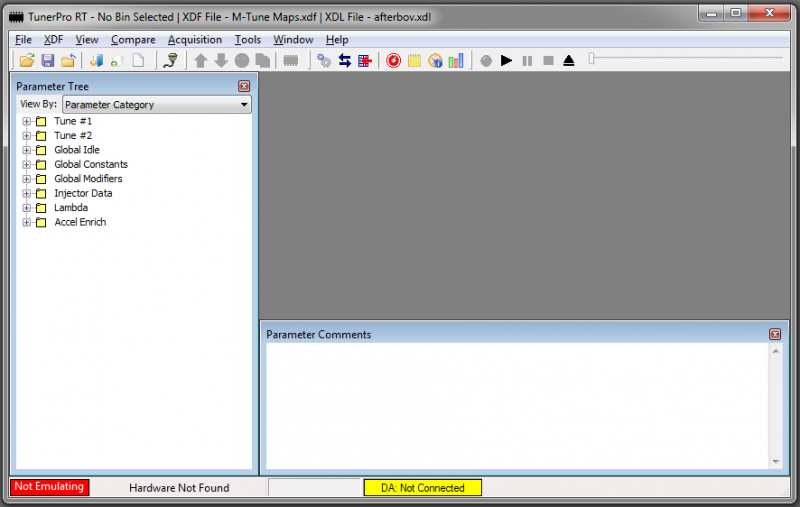
Task: Close the Parameter Comments panel
Action: tap(775, 334)
